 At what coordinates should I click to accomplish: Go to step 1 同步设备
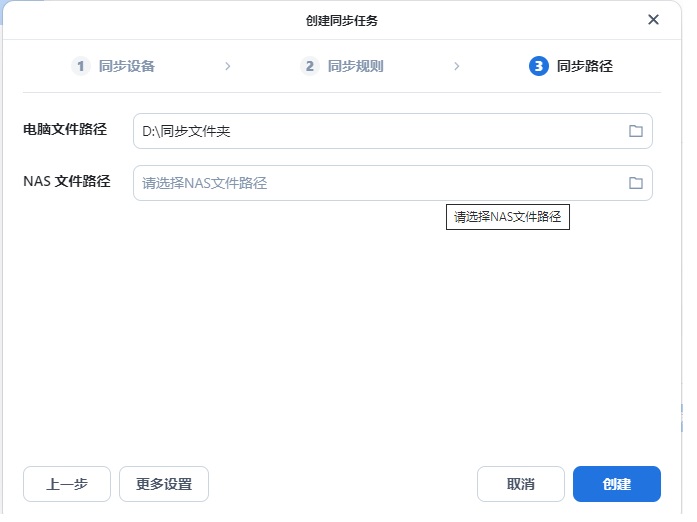pyautogui.click(x=113, y=66)
